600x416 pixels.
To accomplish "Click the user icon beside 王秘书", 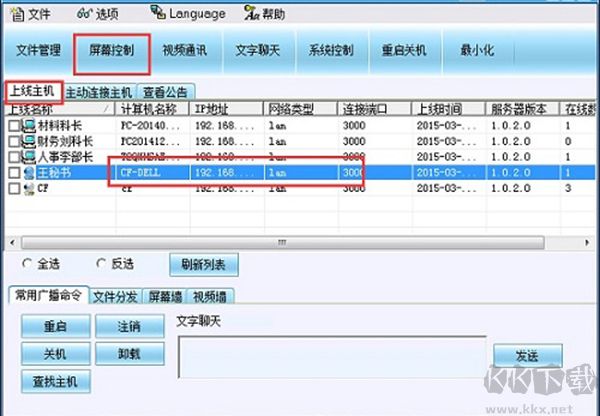I will pos(29,173).
